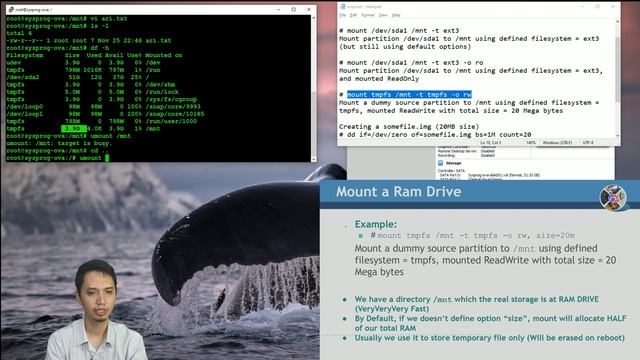This screenshot has height=360, width=640.
Task: Click '# mount /dev/sda1 /mnt -t ext3 -o ro' line
Action: click(411, 62)
